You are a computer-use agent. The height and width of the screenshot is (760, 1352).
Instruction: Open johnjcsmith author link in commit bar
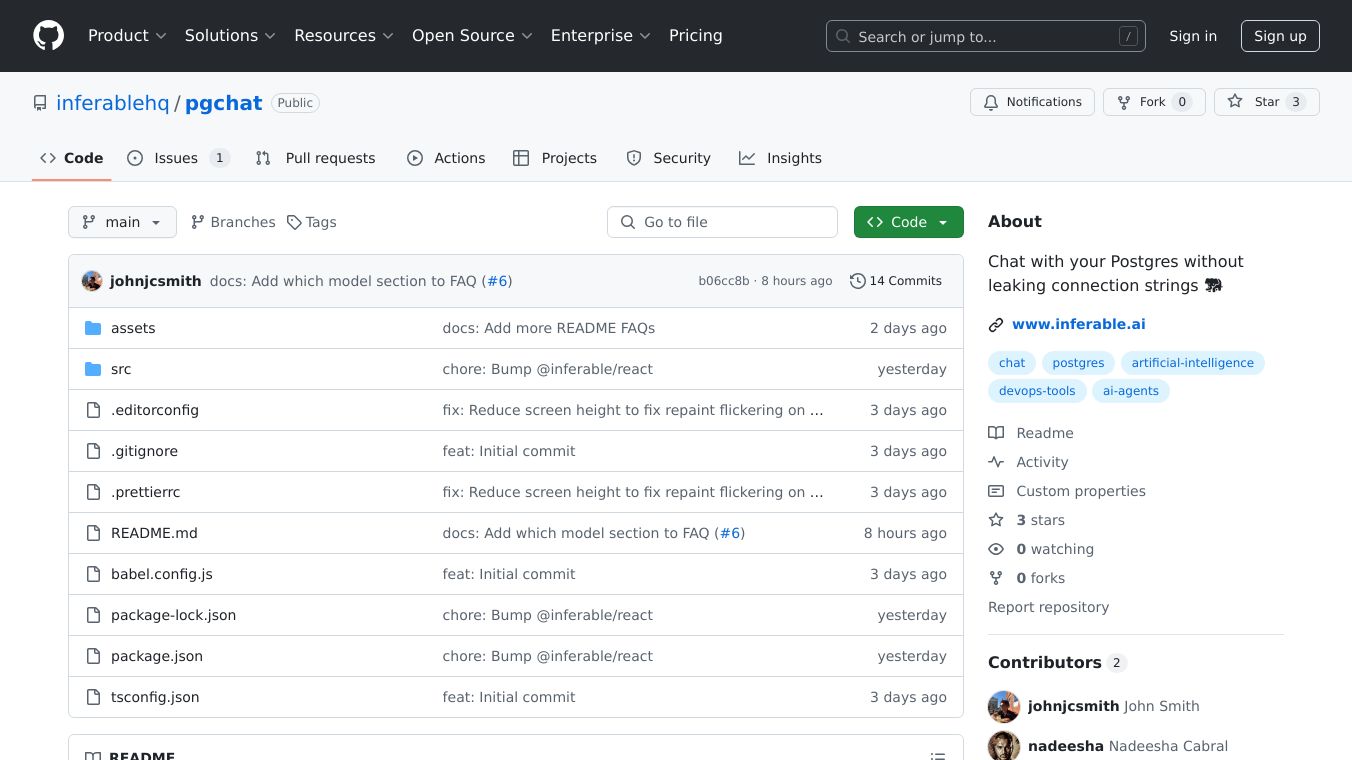click(155, 281)
